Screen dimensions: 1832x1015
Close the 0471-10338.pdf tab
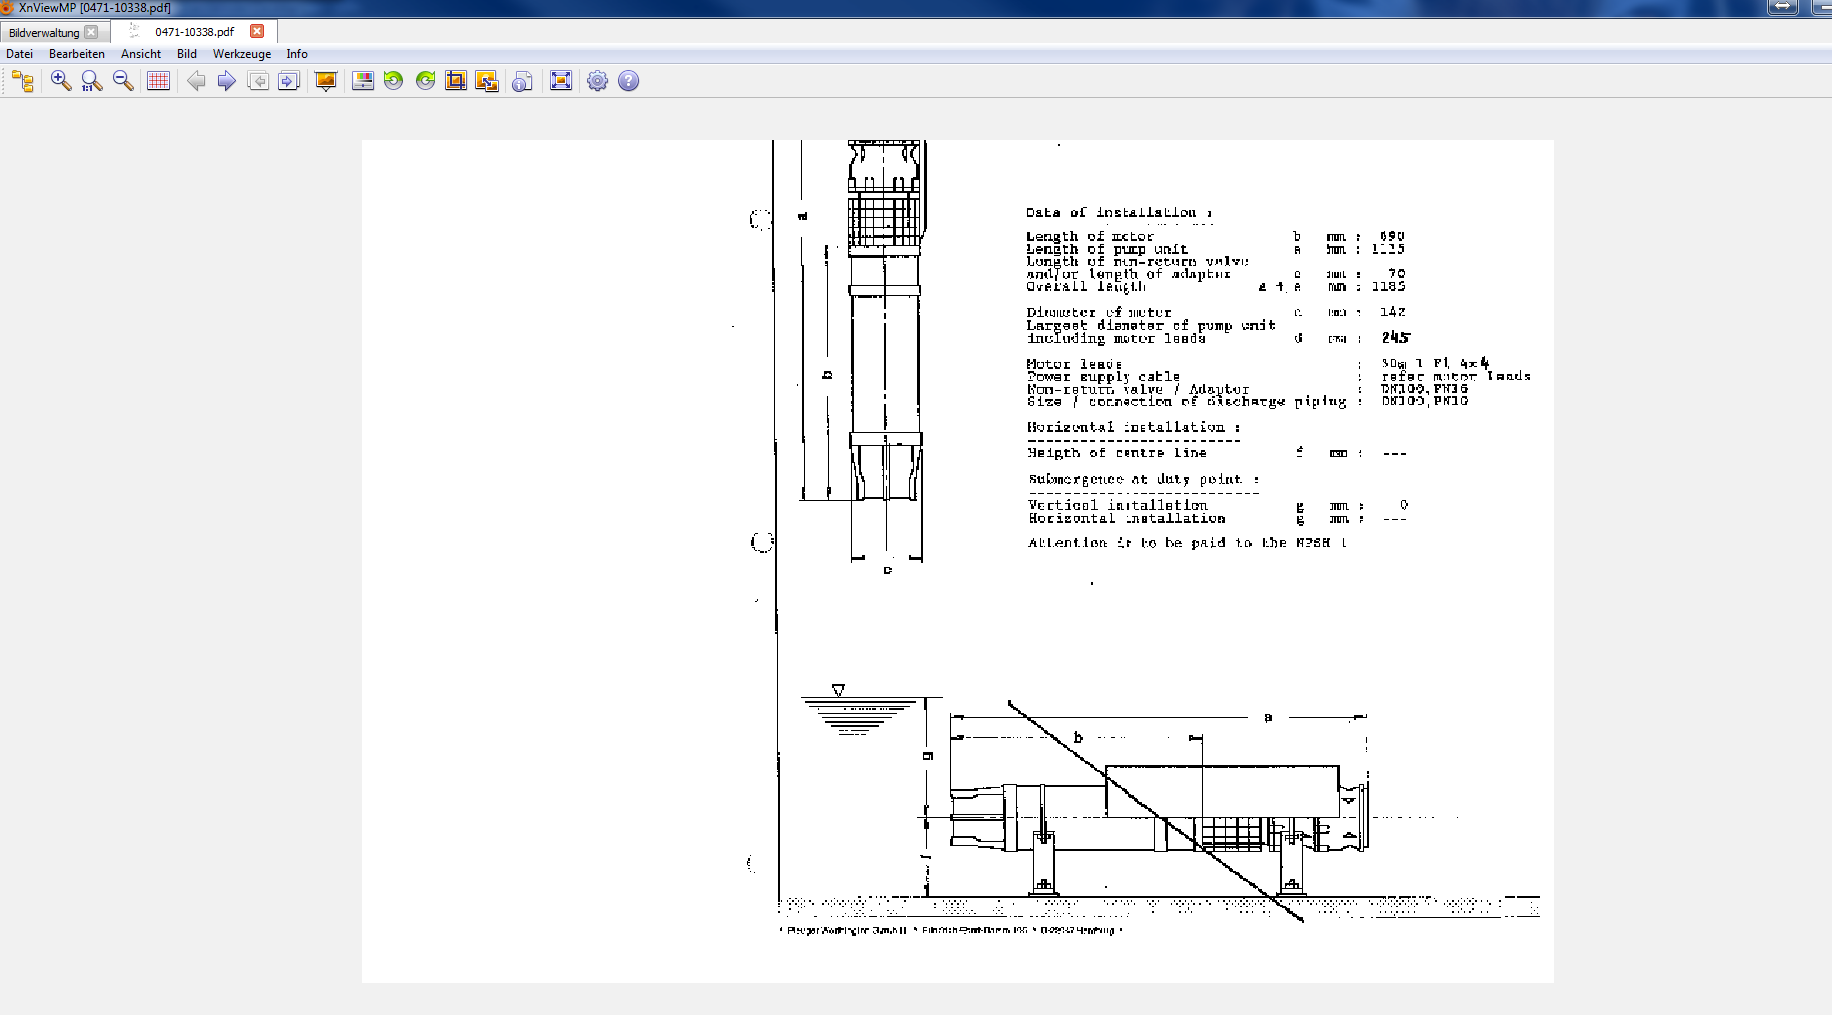click(x=257, y=31)
